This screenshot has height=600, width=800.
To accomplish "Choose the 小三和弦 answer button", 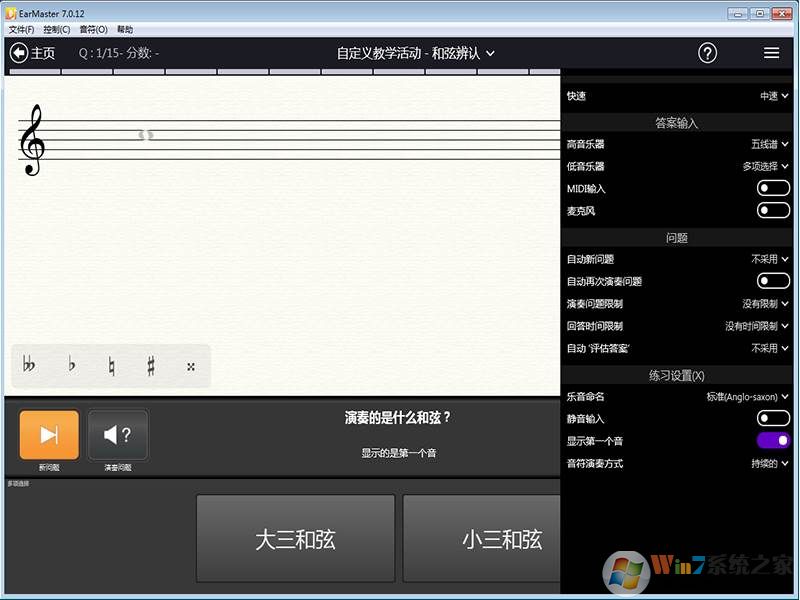I will 490,539.
